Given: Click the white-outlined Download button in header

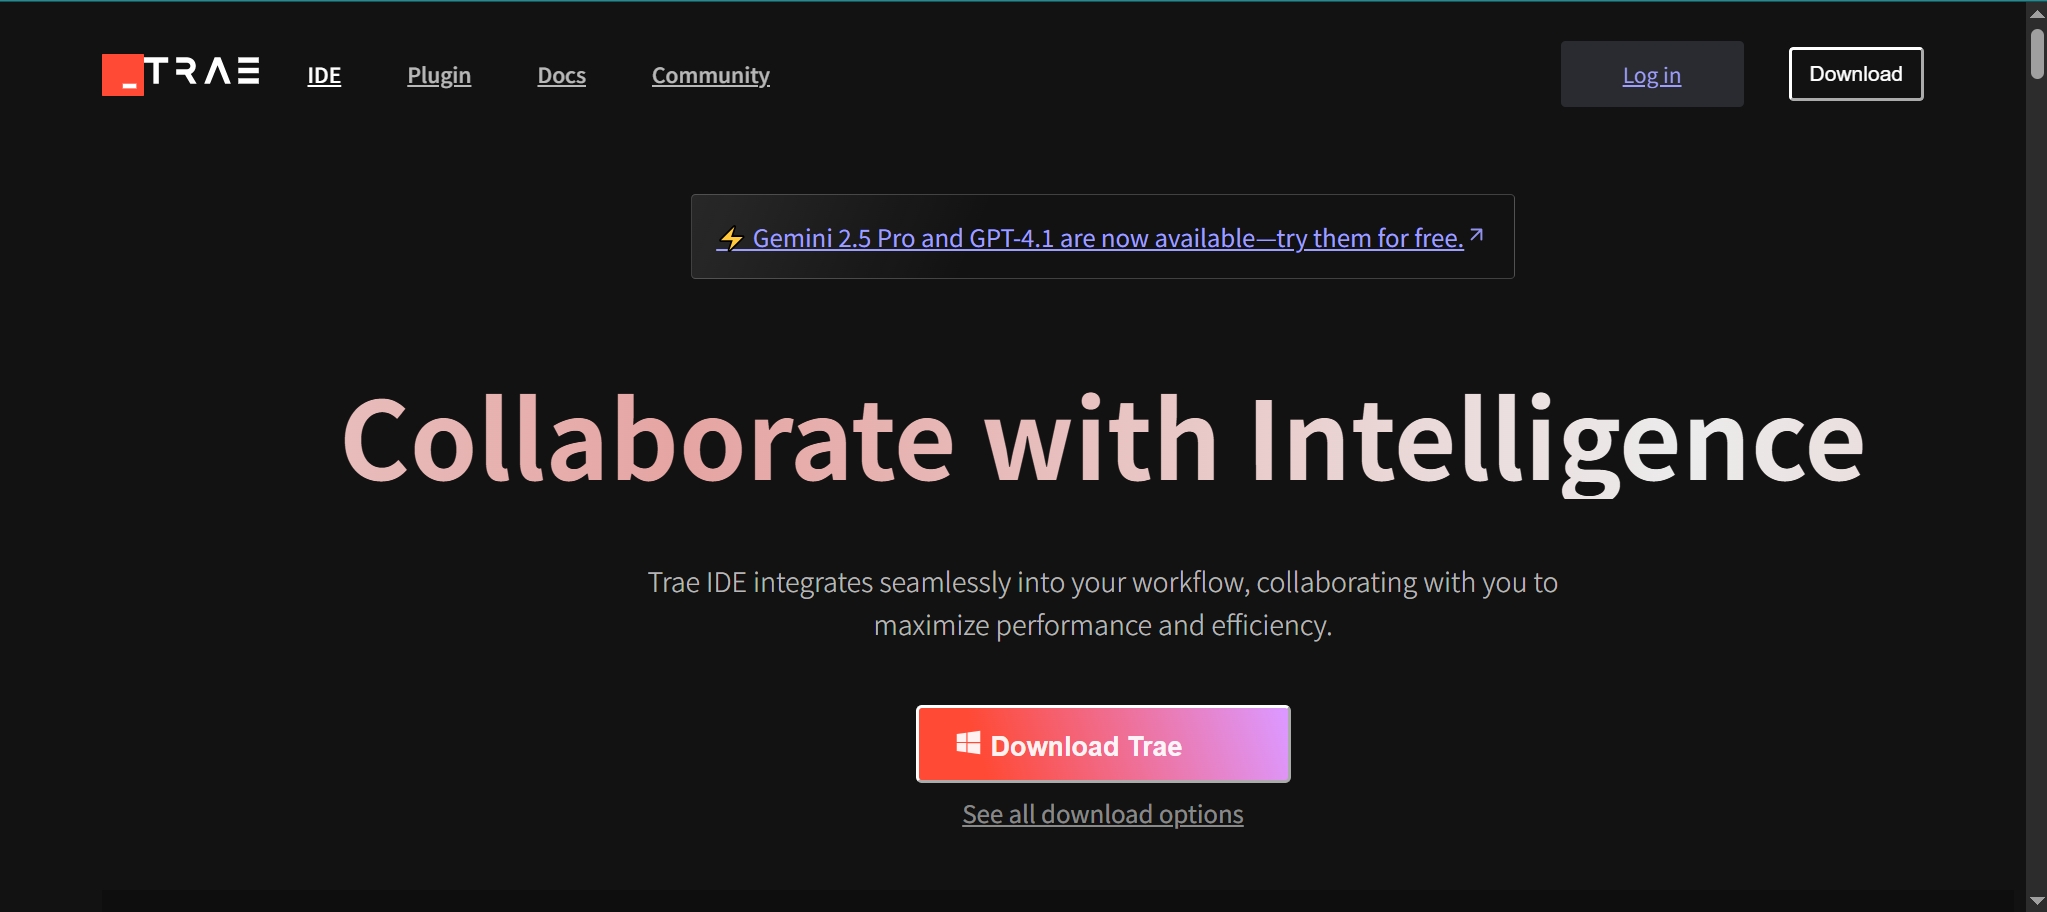Looking at the screenshot, I should [x=1855, y=74].
